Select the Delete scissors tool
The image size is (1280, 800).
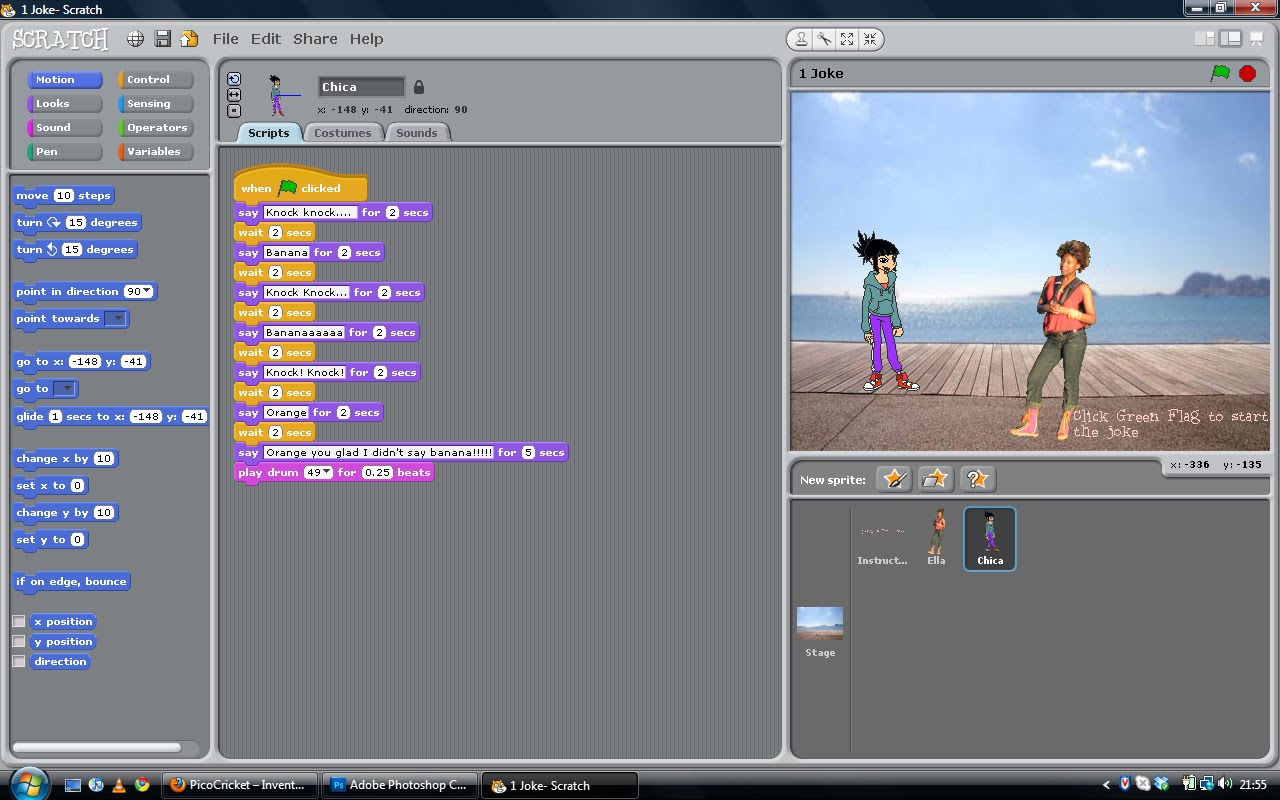click(x=824, y=39)
